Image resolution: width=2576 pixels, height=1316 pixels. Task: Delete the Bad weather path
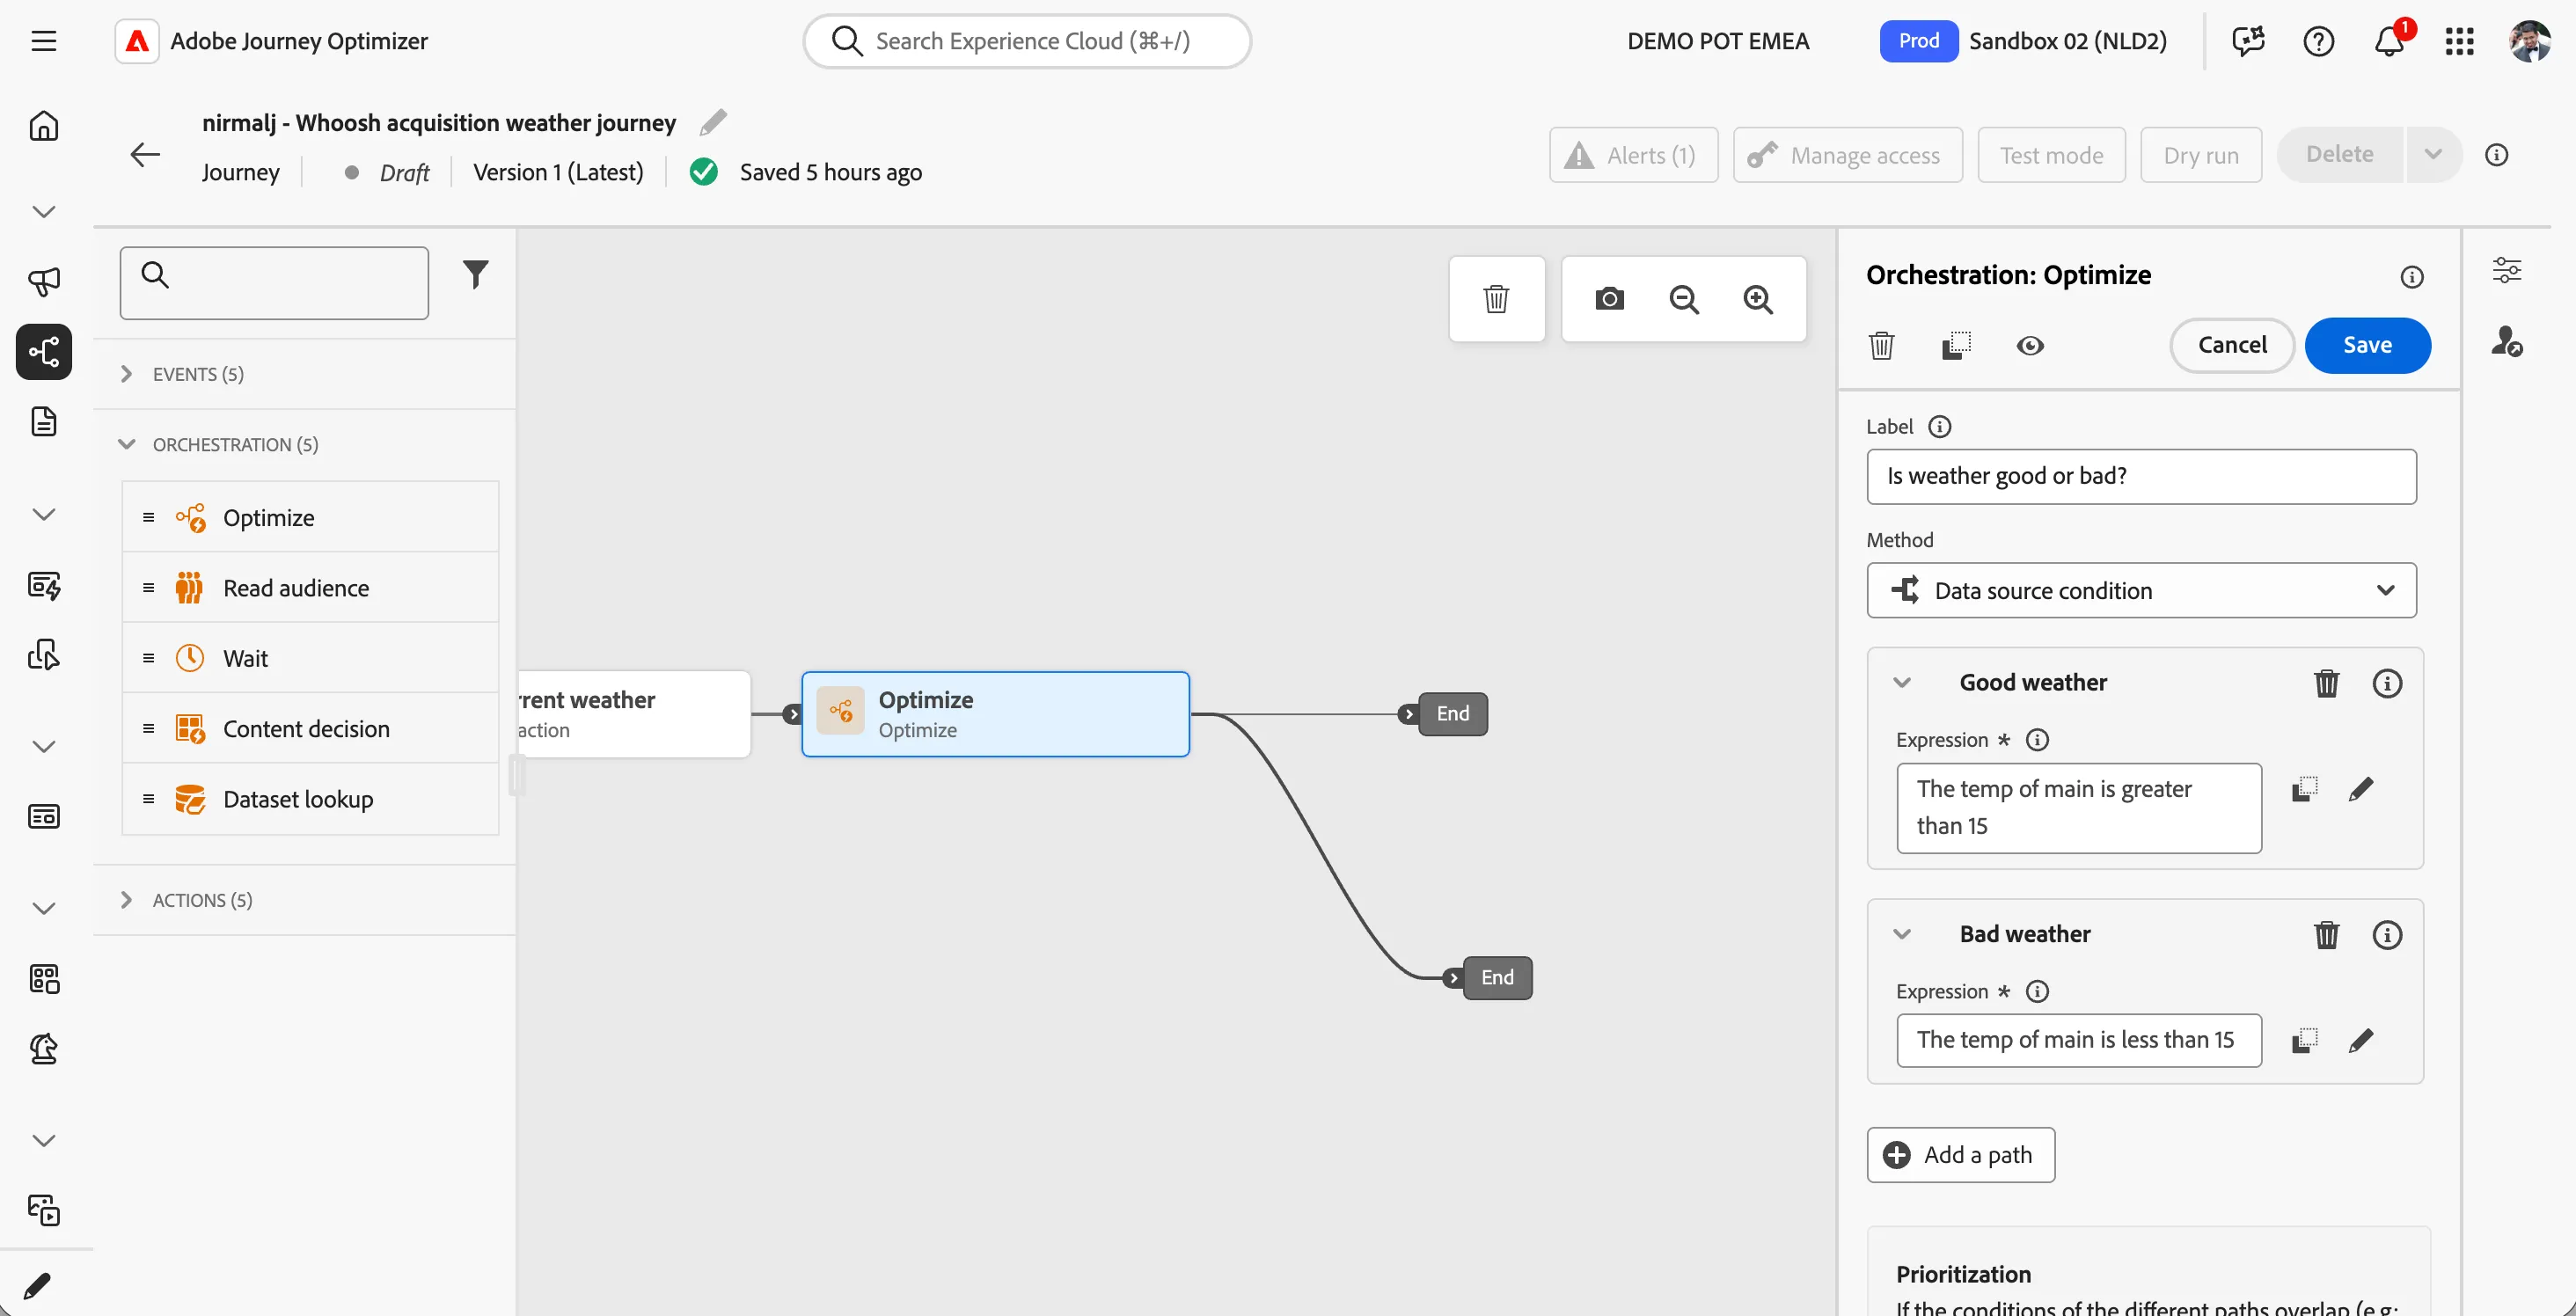click(x=2326, y=935)
